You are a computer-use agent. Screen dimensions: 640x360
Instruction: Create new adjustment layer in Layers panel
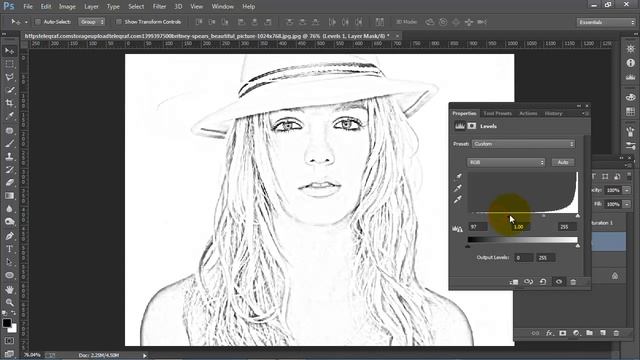576,333
